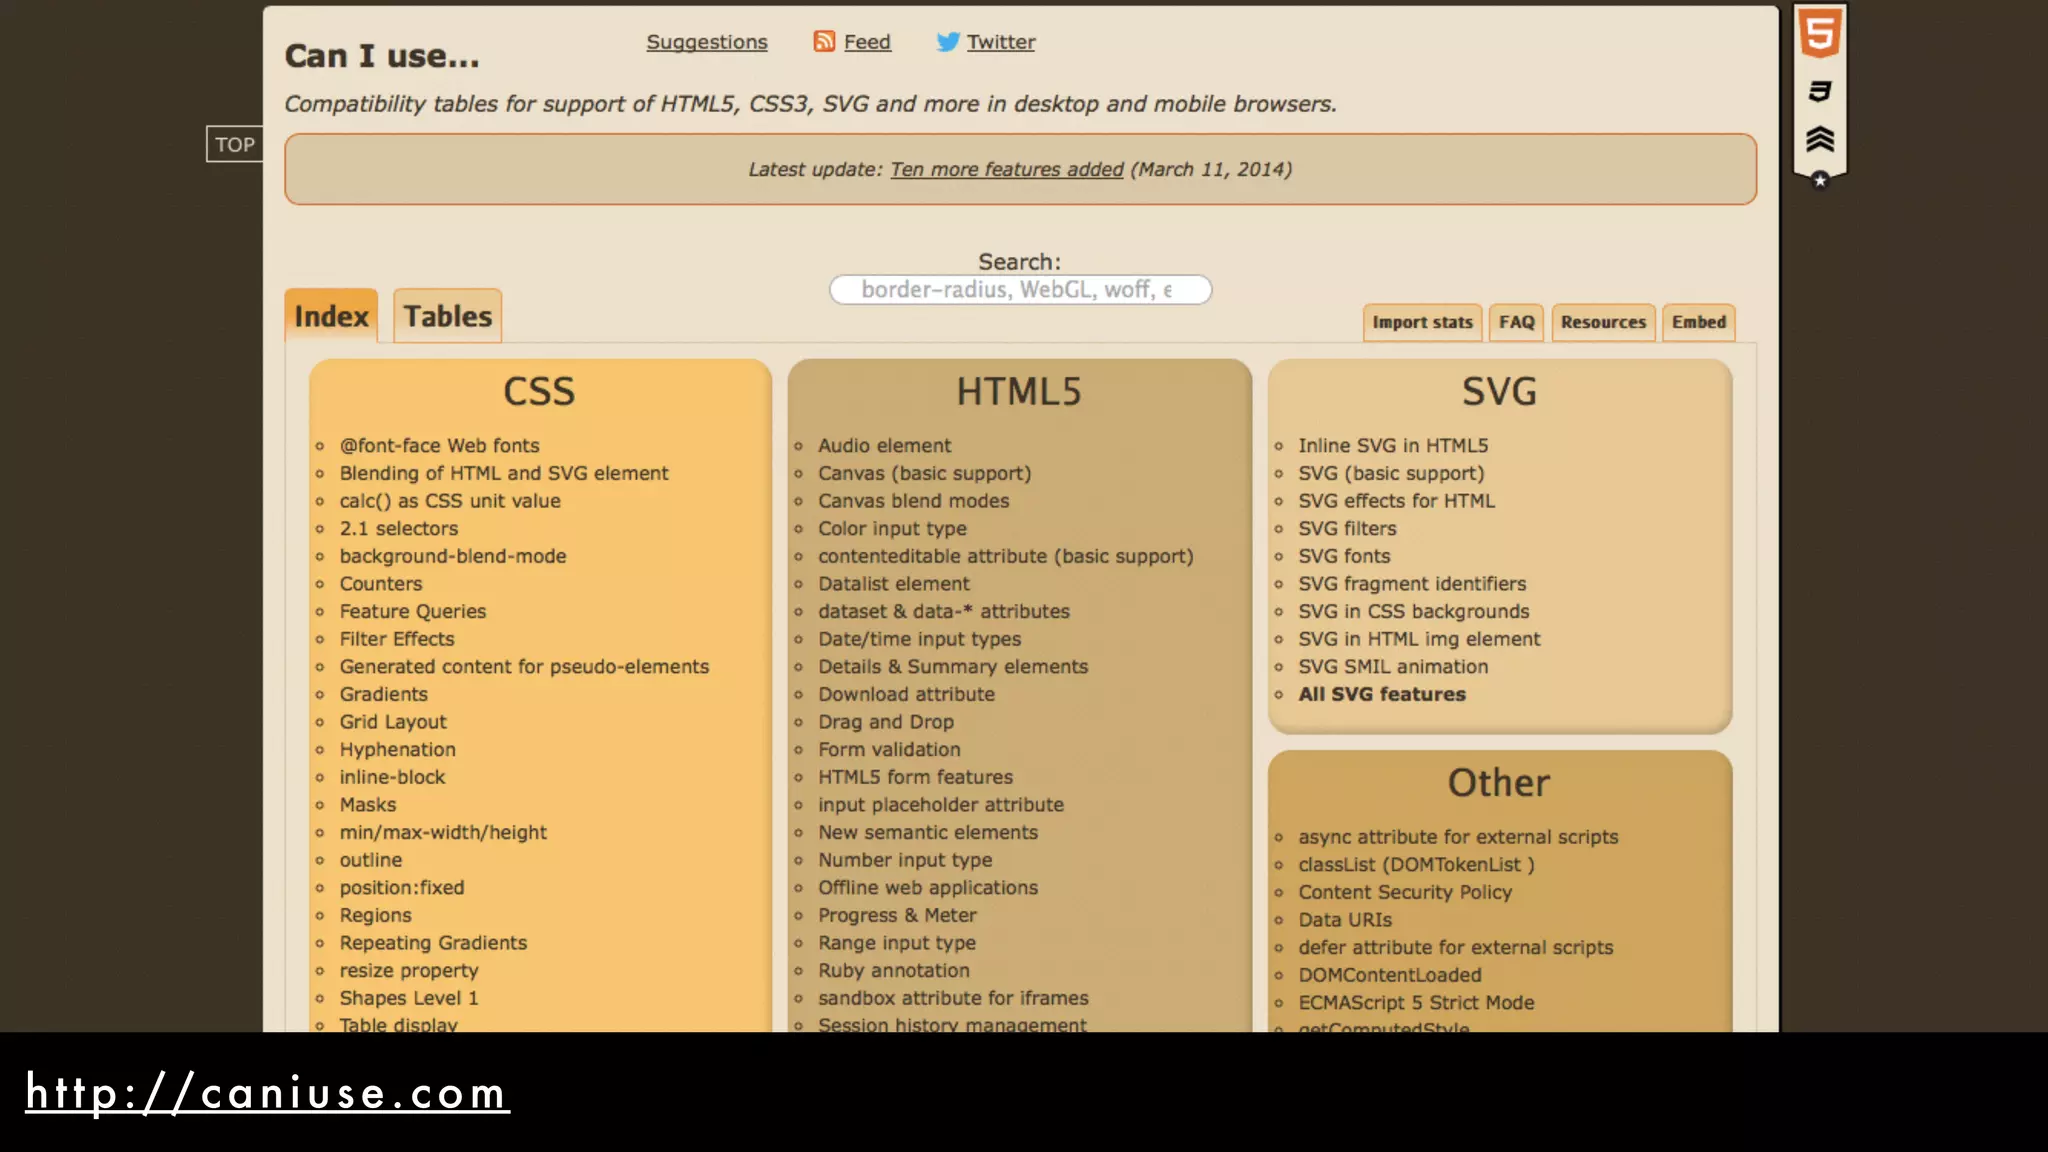Screen dimensions: 2048x1152
Task: Open 'New semantic elements' entry
Action: point(928,832)
